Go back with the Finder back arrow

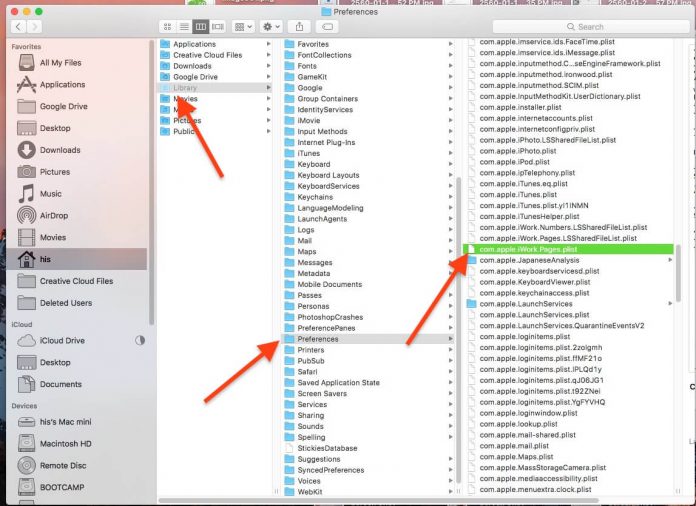(19, 27)
